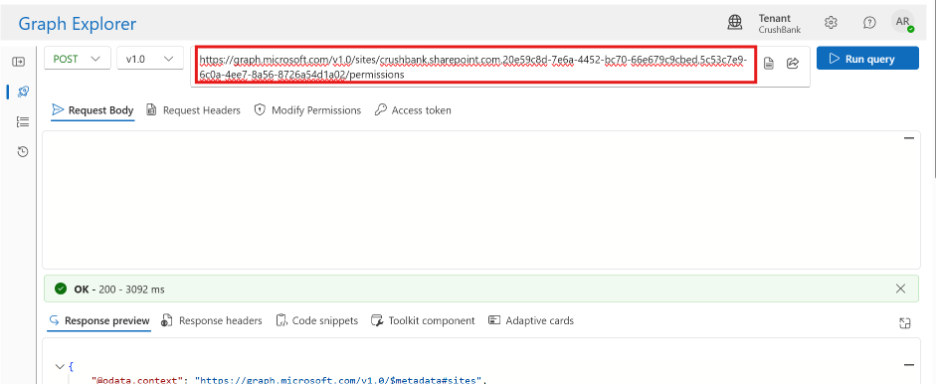Open the Adaptive cards tab

coord(531,321)
